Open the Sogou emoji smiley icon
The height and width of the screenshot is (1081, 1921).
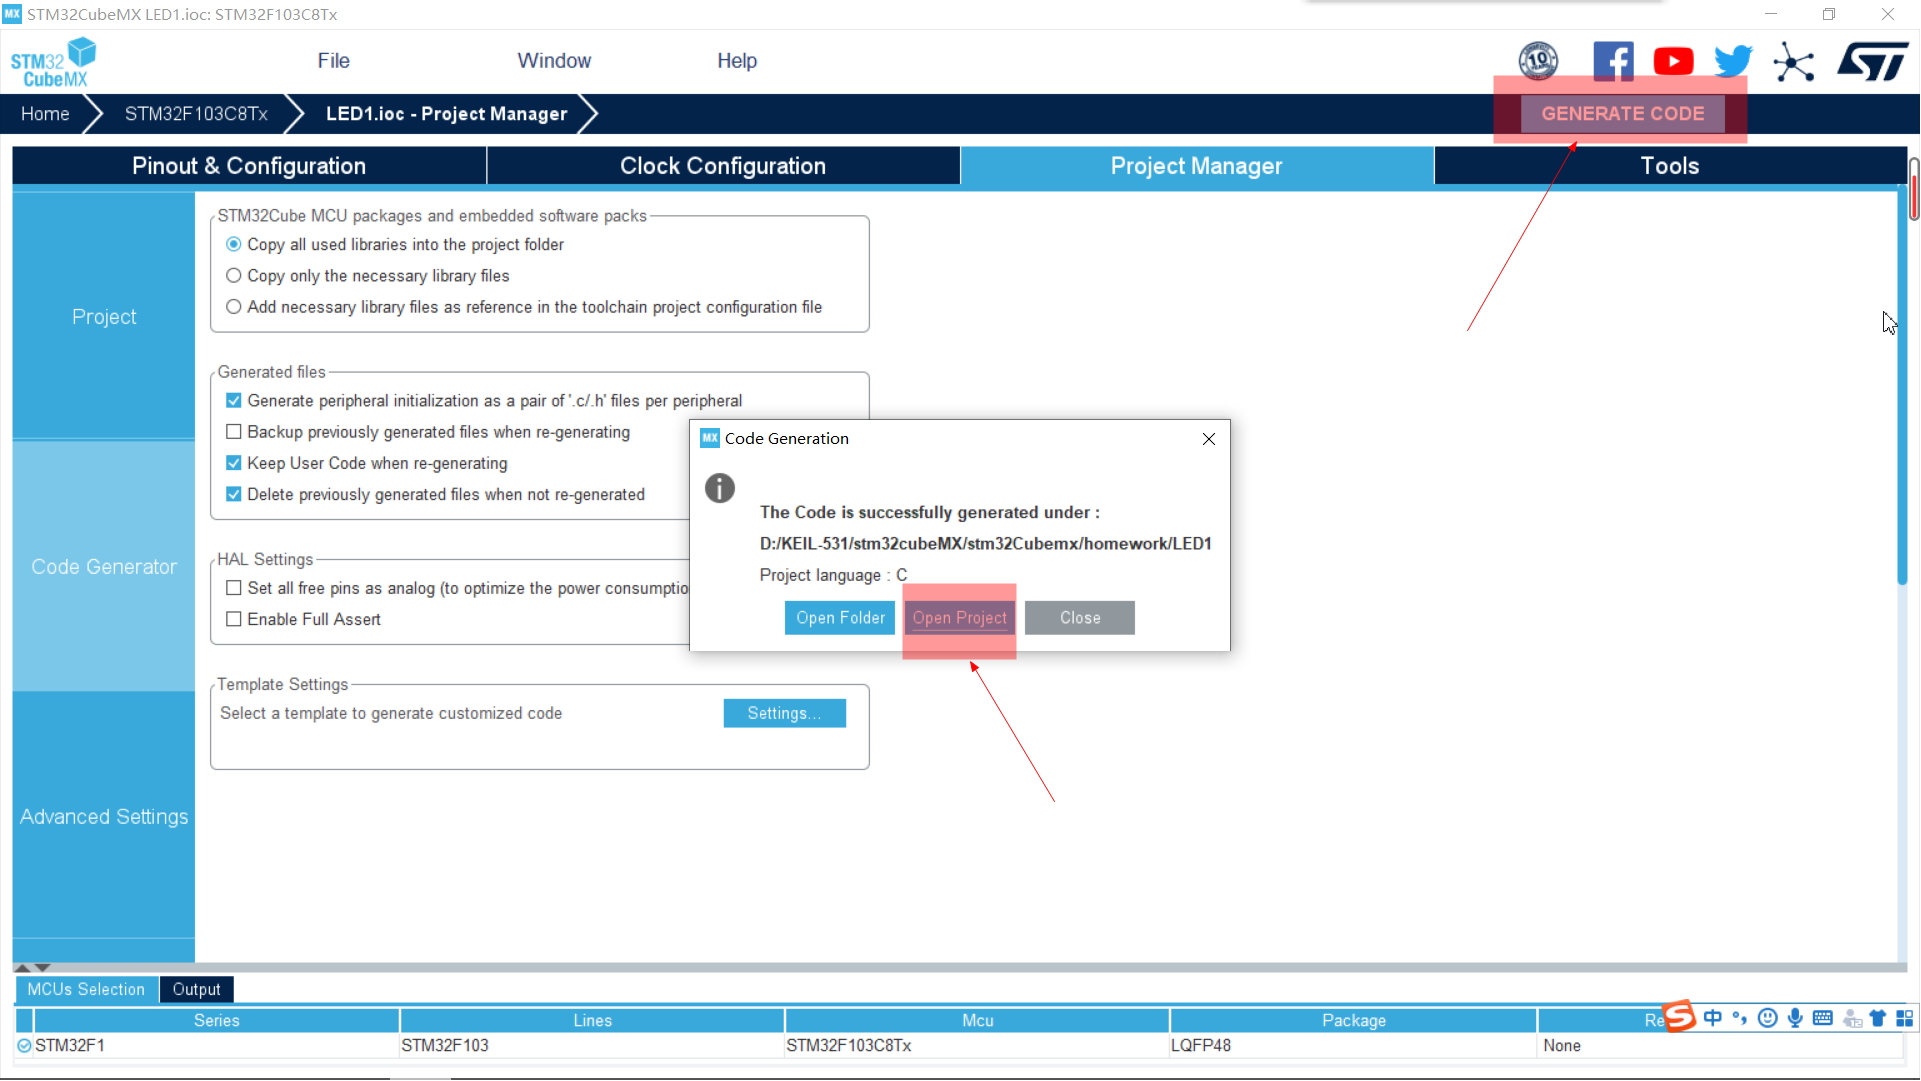(1768, 1018)
